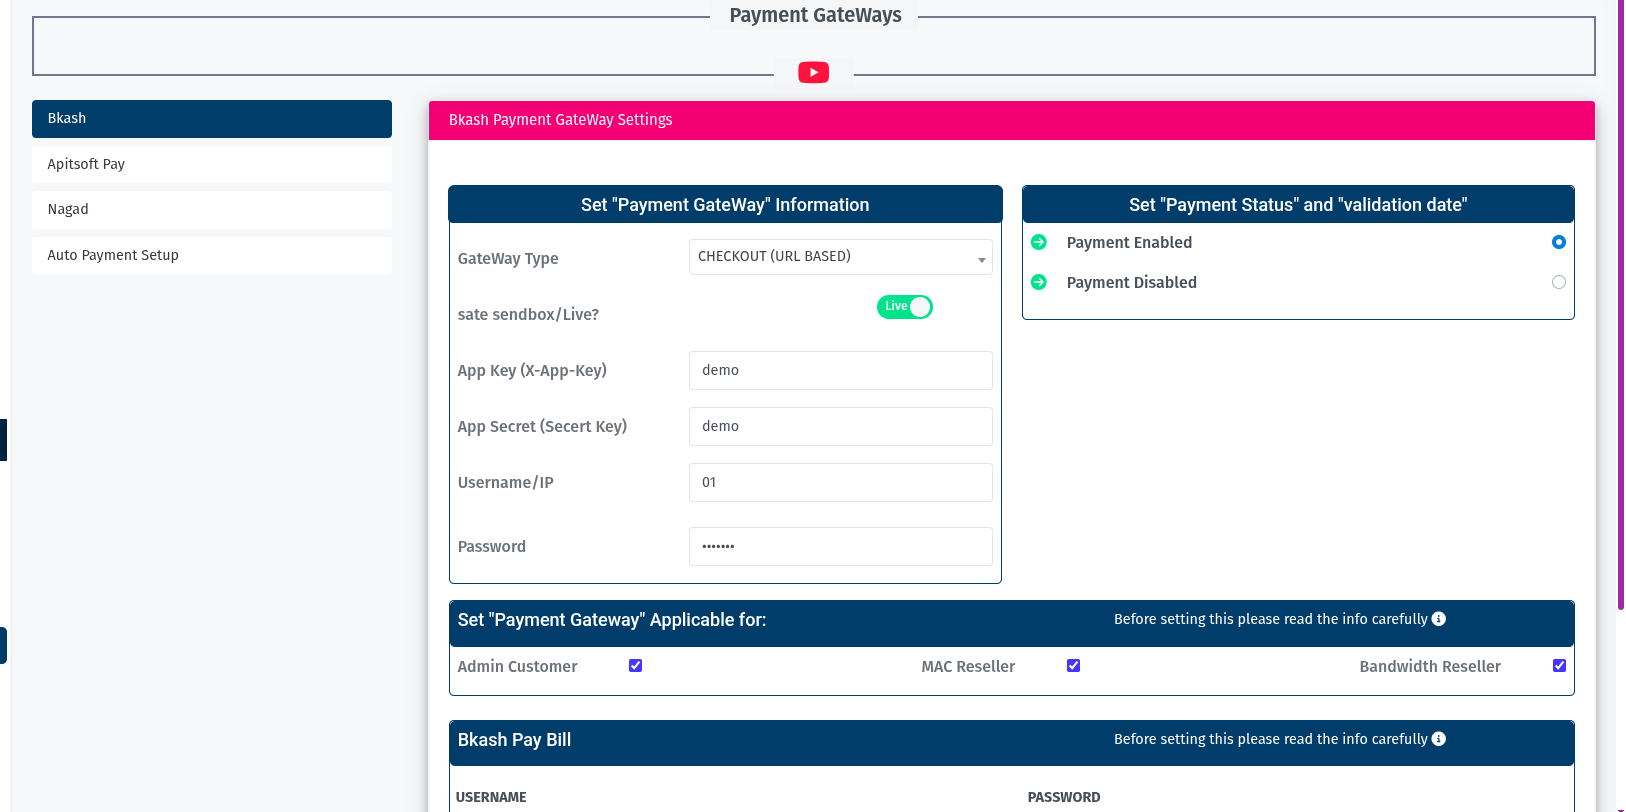Select the Payment Disabled radio button
The height and width of the screenshot is (812, 1626).
[1558, 282]
